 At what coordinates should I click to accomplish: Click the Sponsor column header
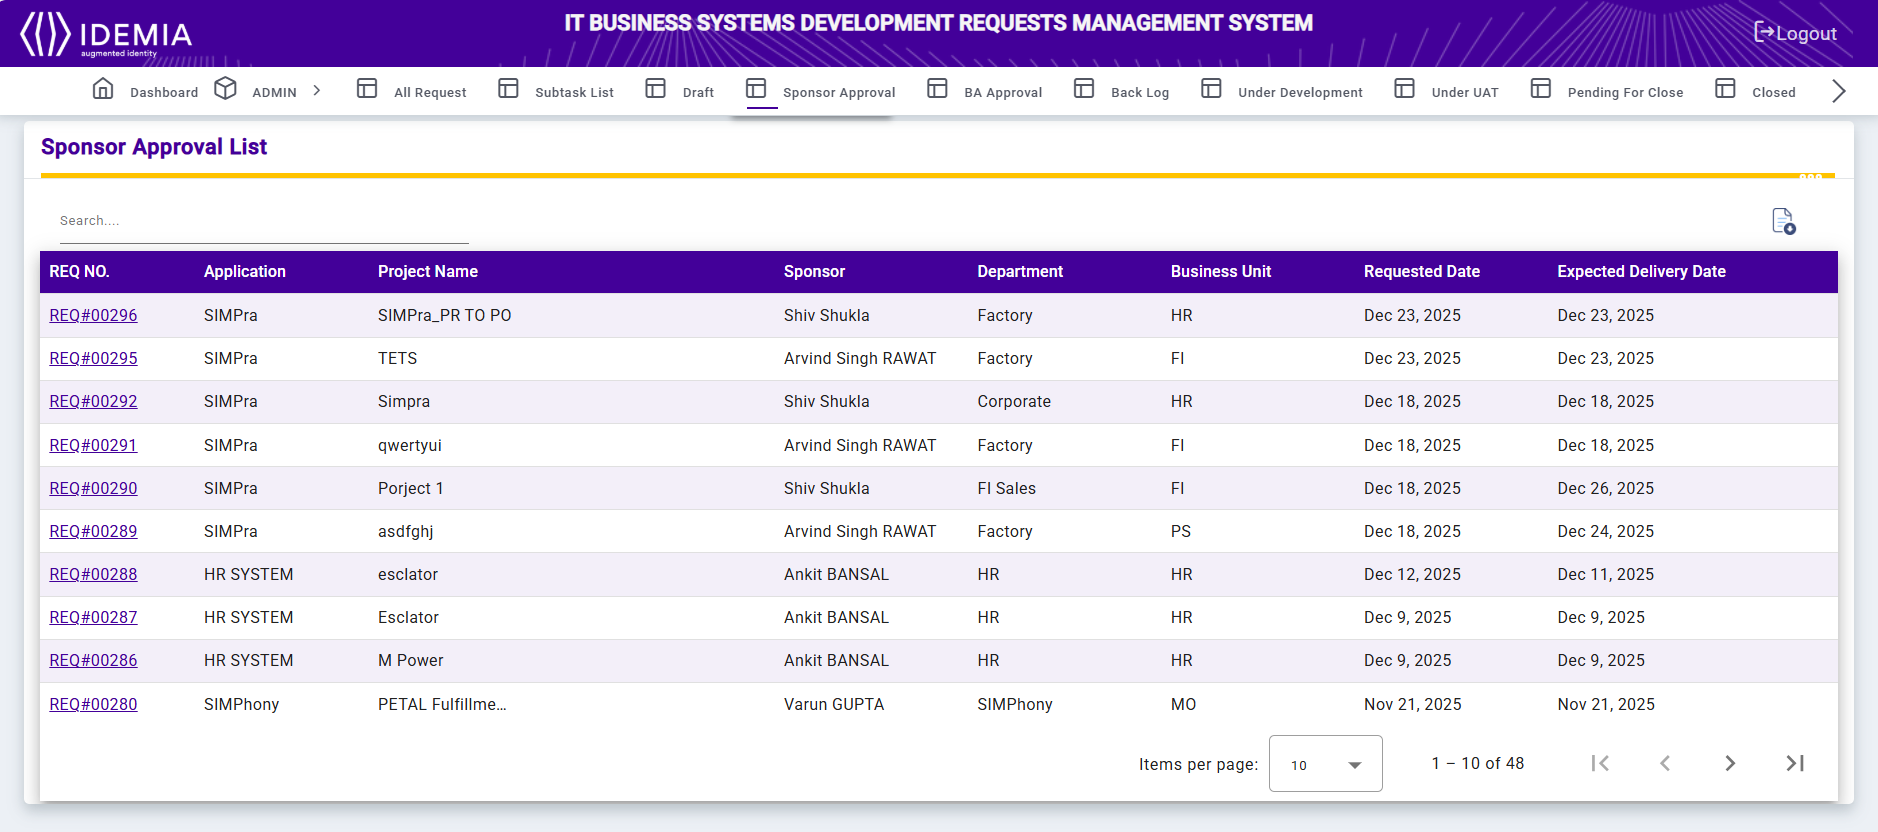coord(814,272)
